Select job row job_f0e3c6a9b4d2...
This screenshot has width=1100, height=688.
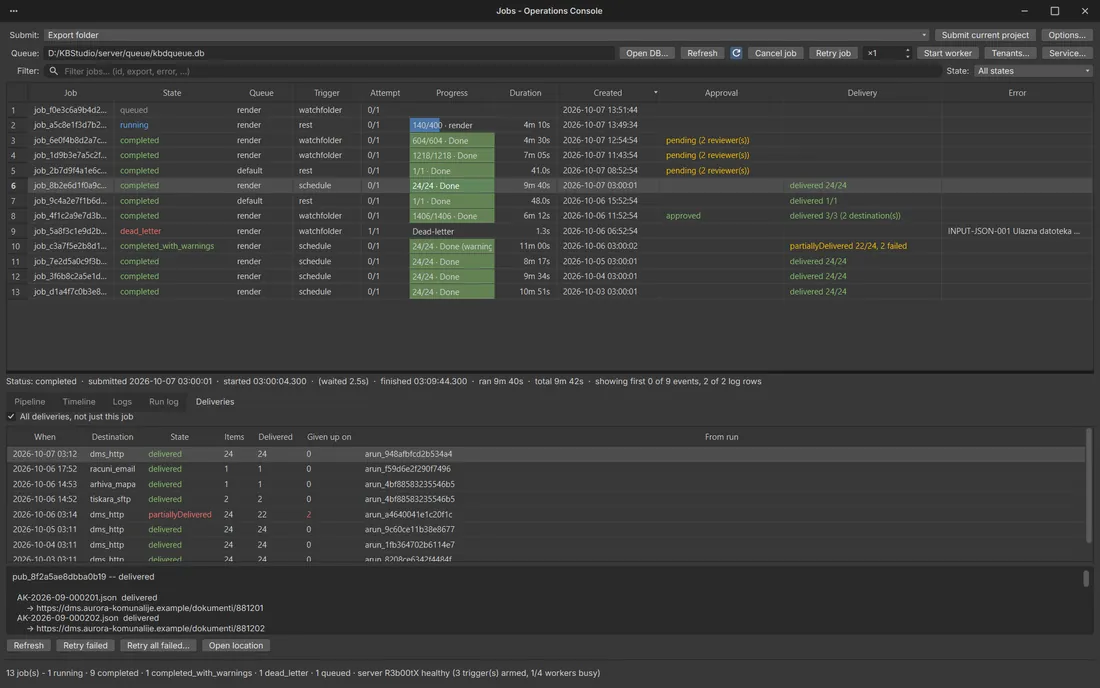[549, 110]
